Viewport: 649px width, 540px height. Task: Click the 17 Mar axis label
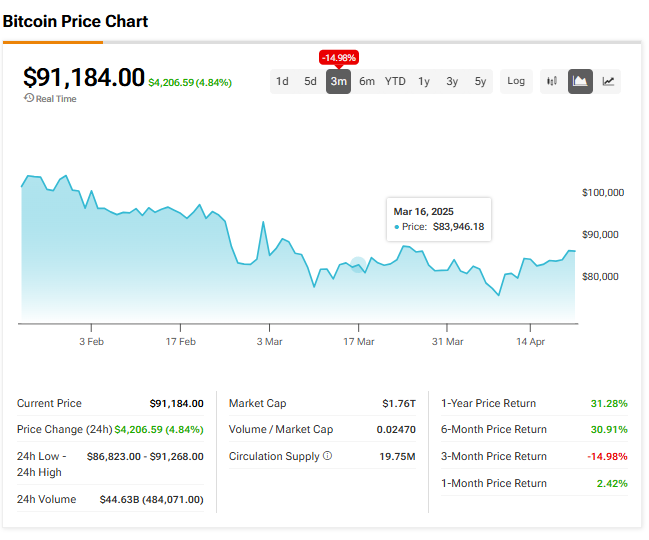pyautogui.click(x=358, y=342)
